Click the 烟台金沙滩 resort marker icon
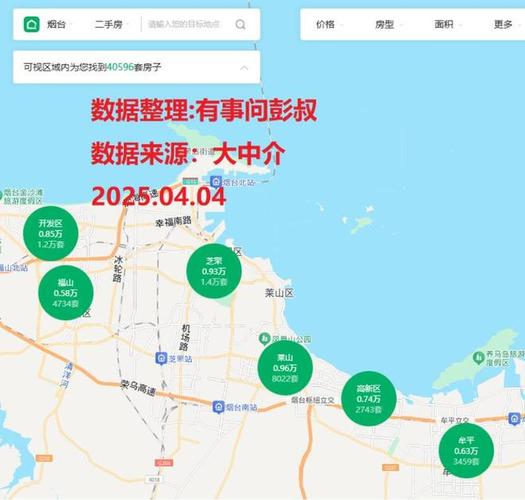Viewport: 525px width, 500px height. 1,195
